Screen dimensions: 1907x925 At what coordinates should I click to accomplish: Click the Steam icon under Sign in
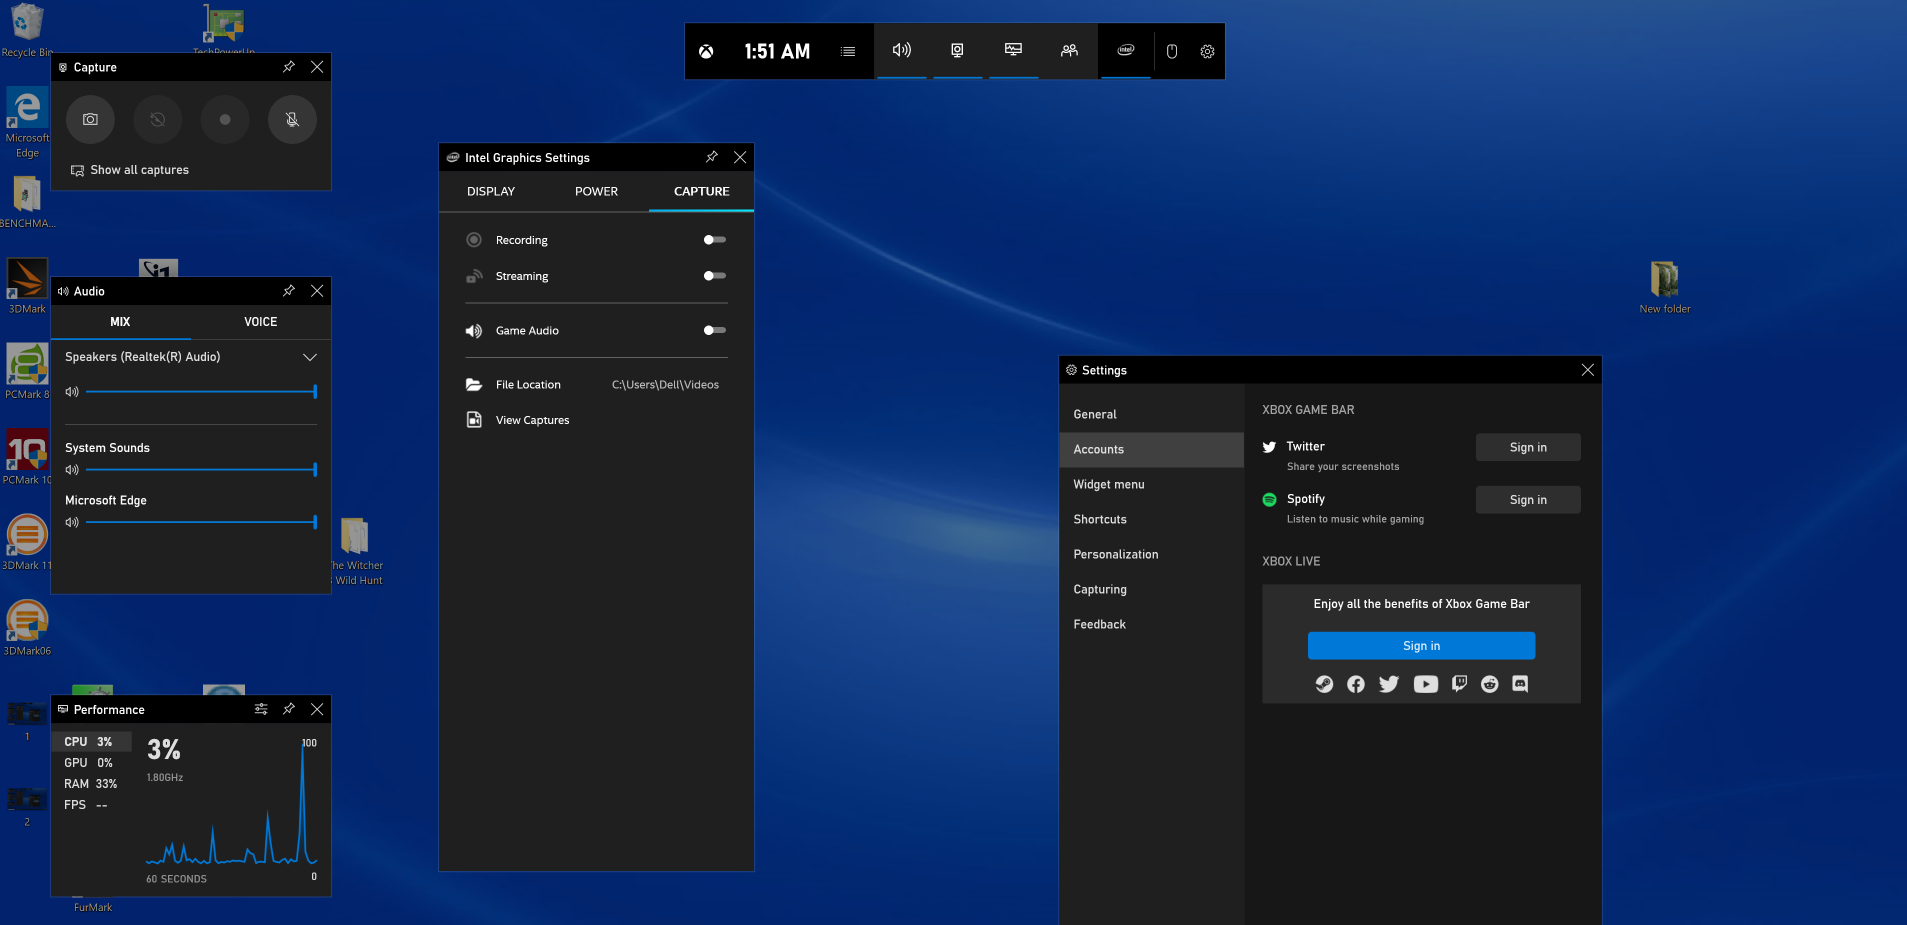1324,684
